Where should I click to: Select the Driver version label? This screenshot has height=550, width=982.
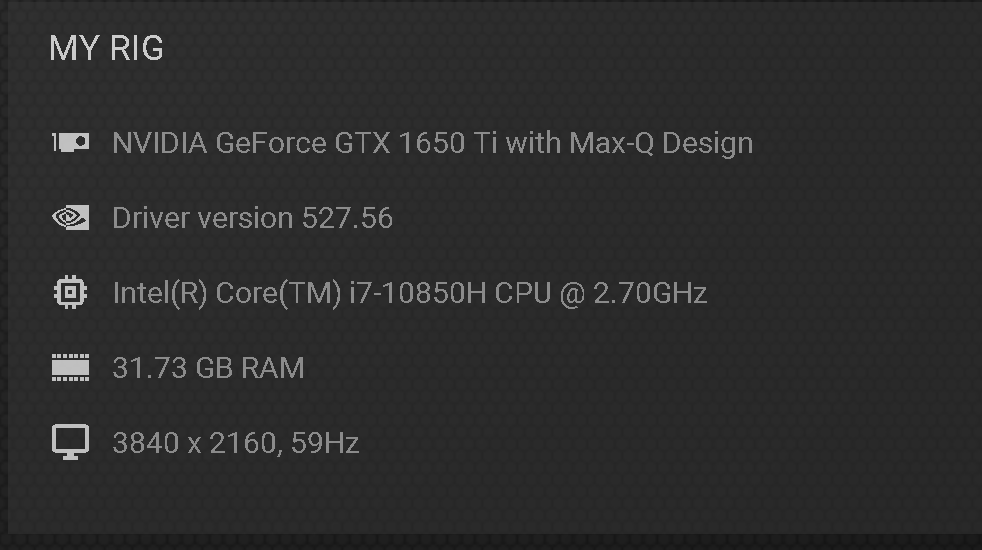[x=203, y=218]
